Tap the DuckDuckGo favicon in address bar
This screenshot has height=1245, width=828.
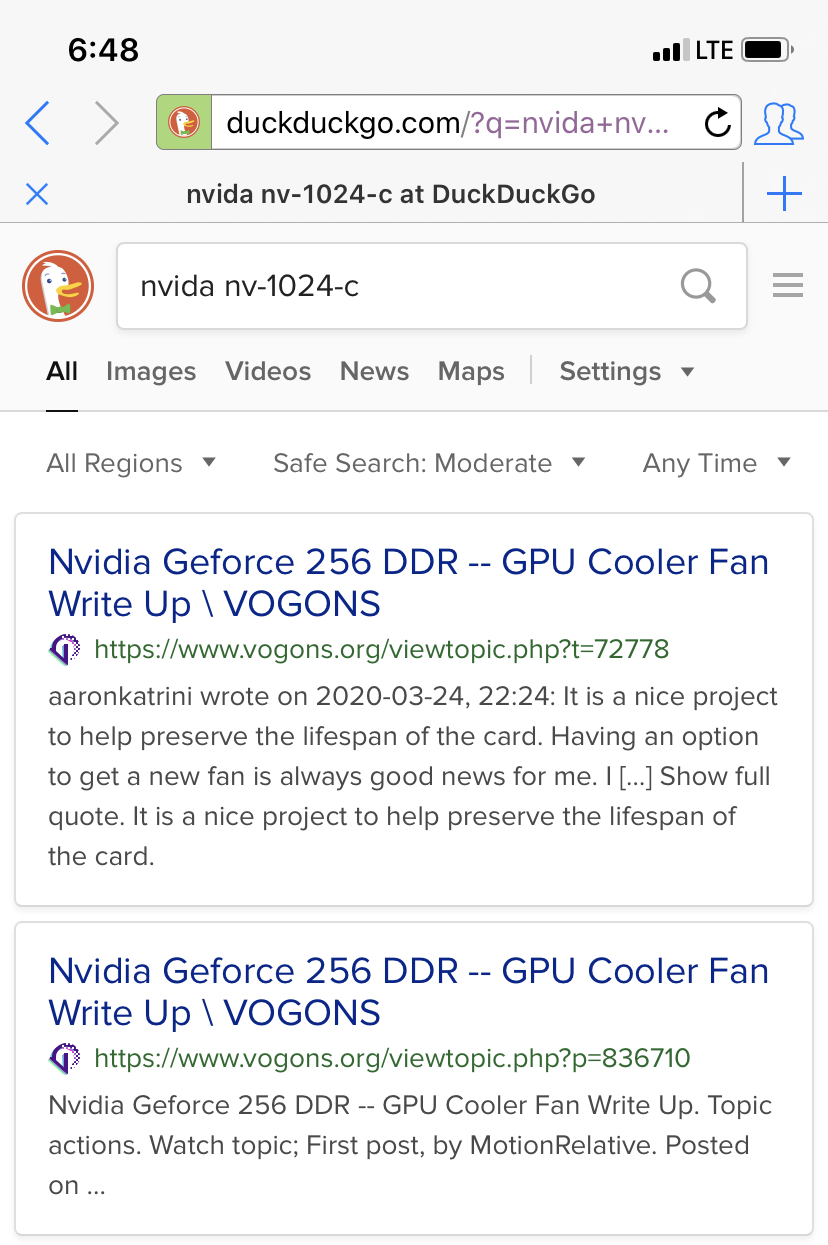184,123
